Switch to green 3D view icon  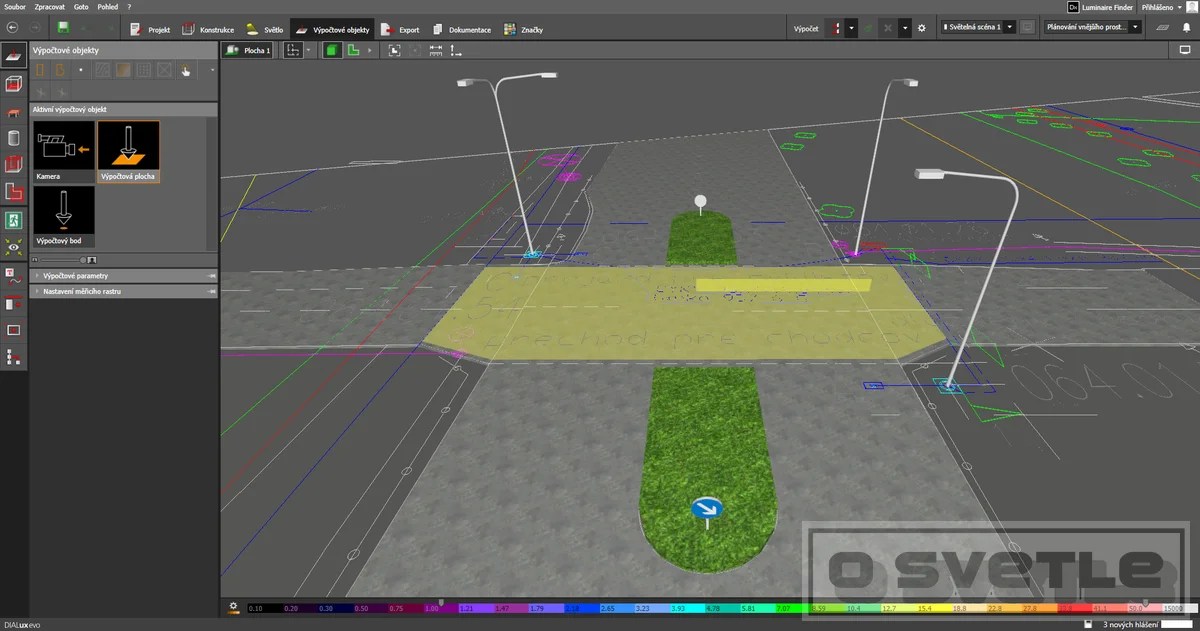point(332,50)
